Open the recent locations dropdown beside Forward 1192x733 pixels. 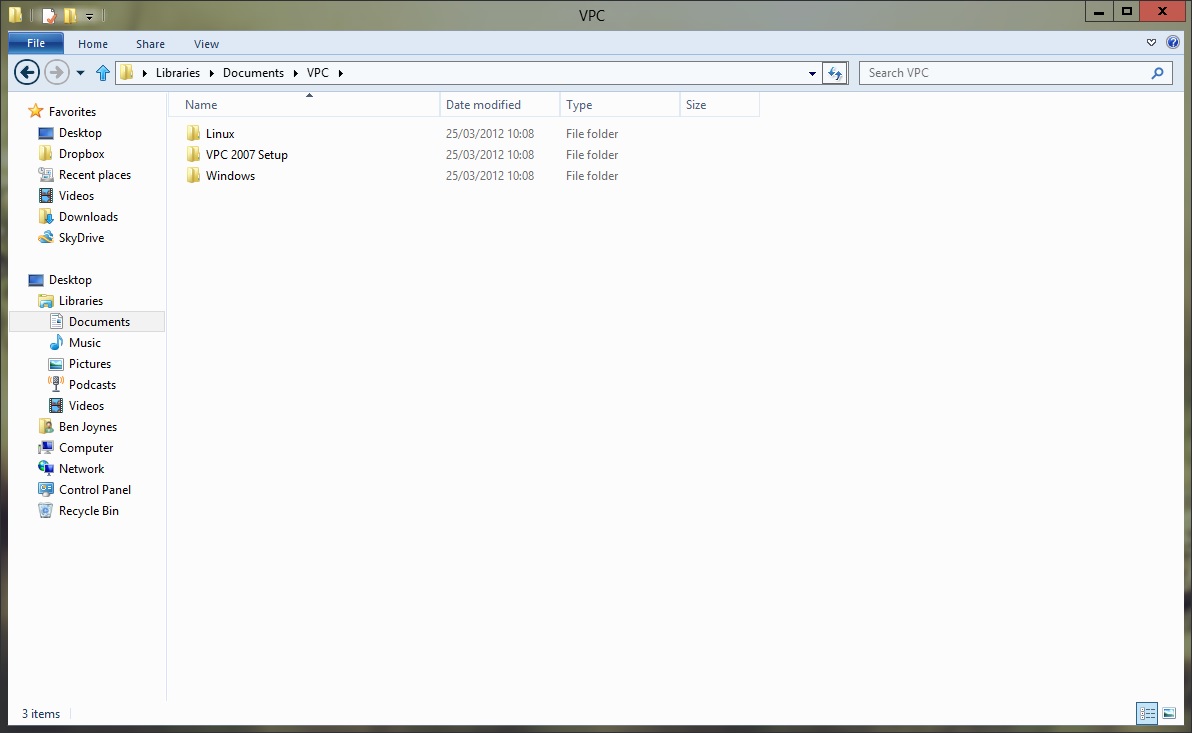coord(80,73)
